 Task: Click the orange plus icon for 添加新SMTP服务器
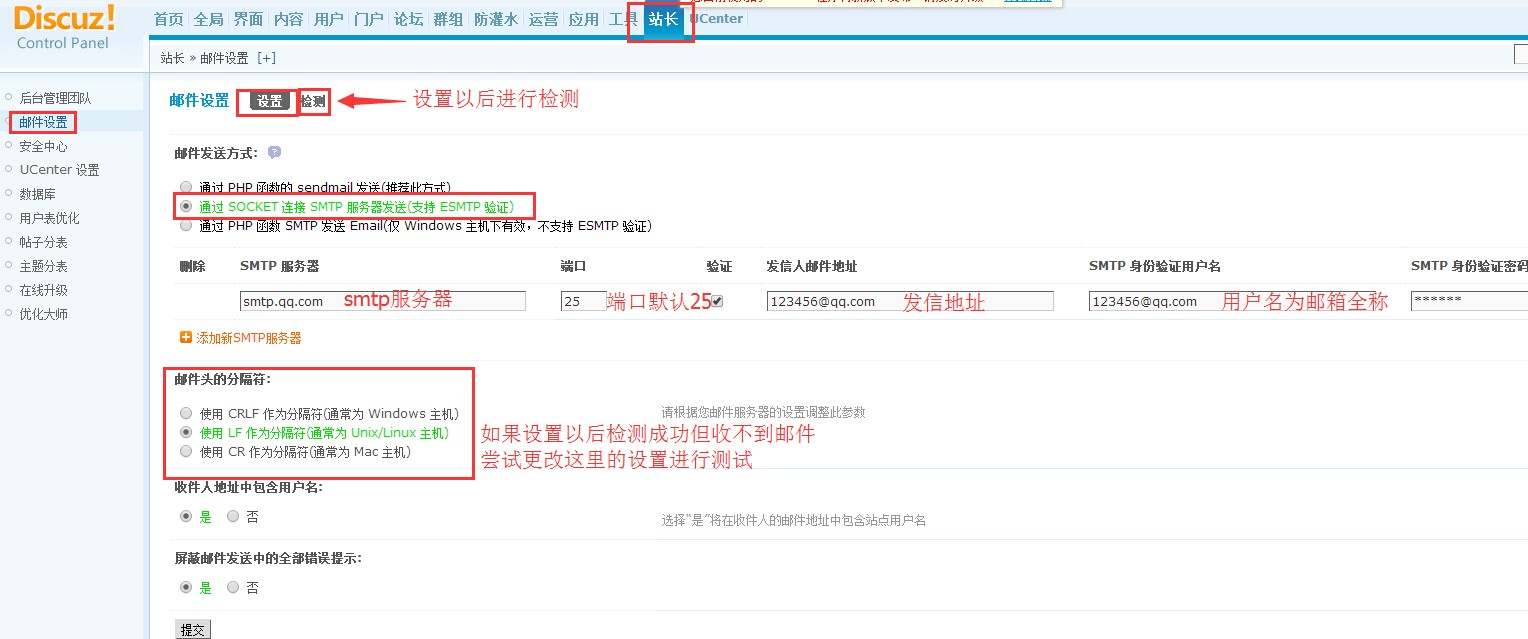(x=185, y=338)
